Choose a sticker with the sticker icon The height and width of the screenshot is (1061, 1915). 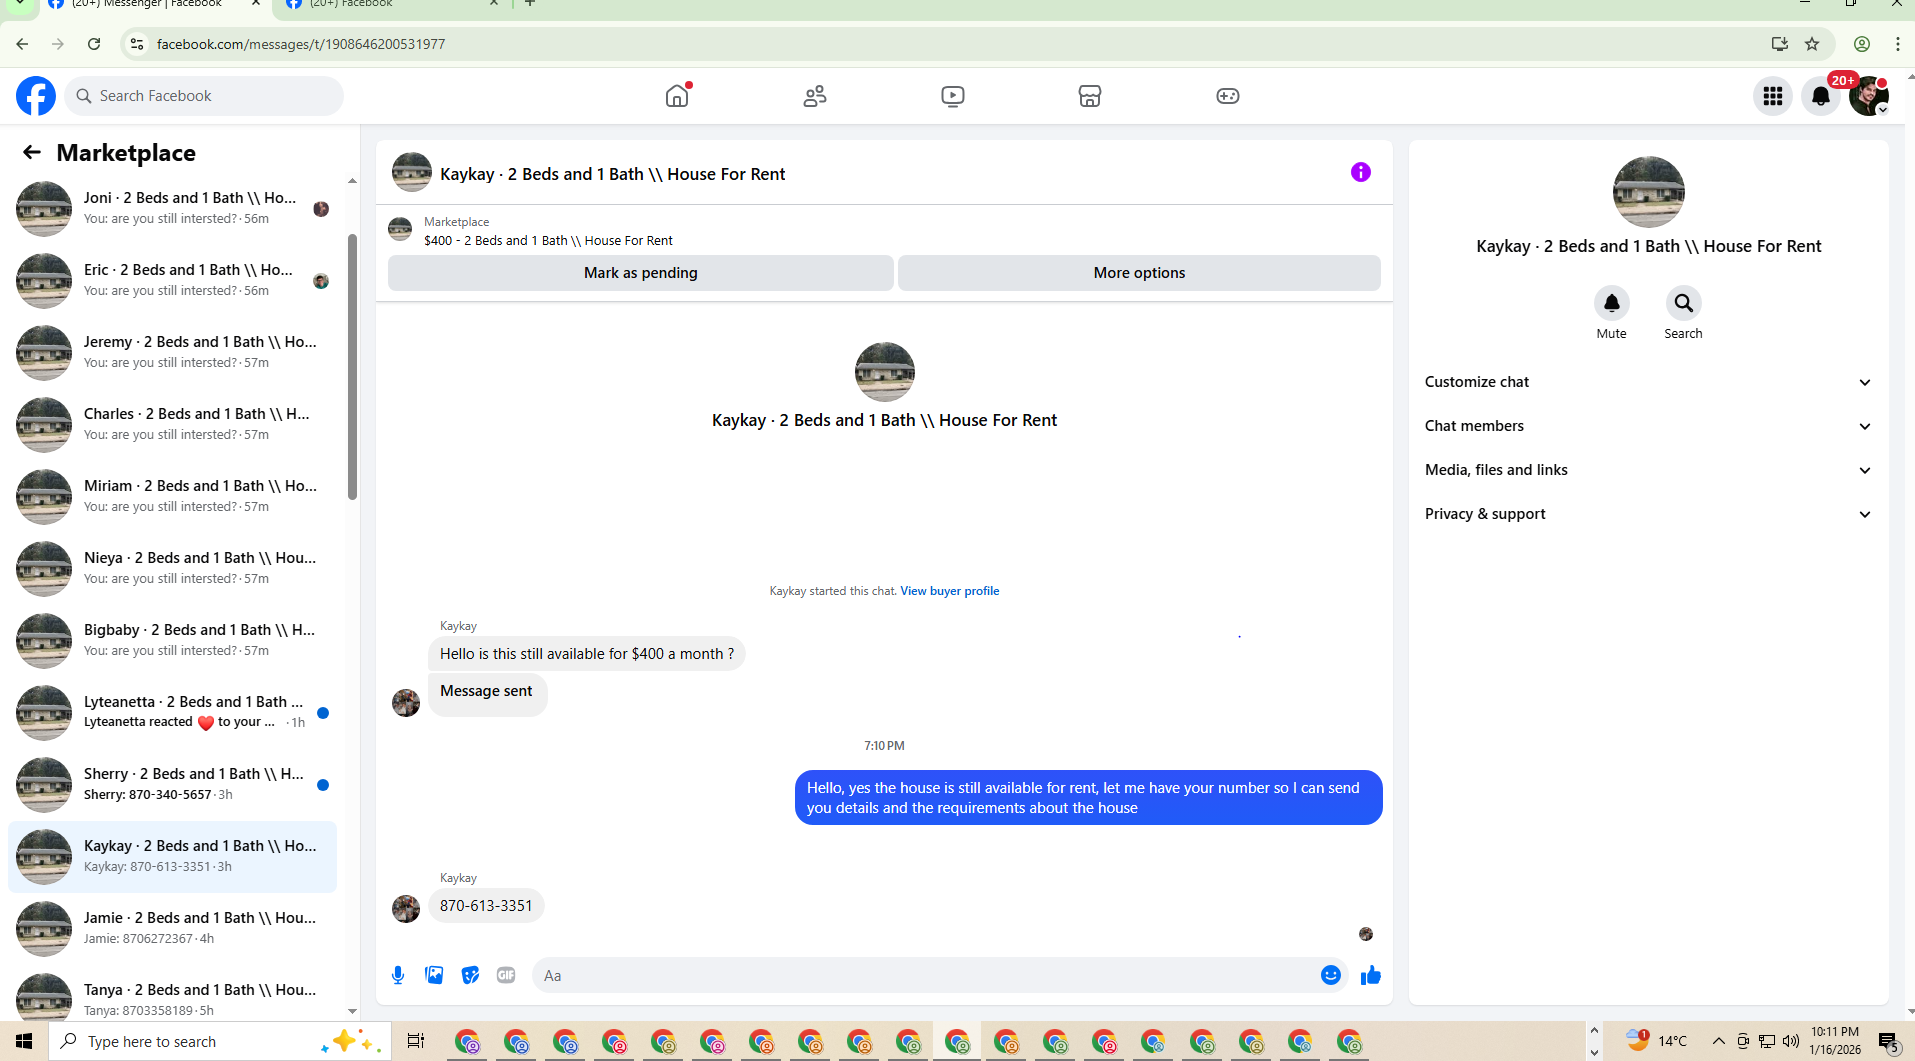(x=470, y=975)
